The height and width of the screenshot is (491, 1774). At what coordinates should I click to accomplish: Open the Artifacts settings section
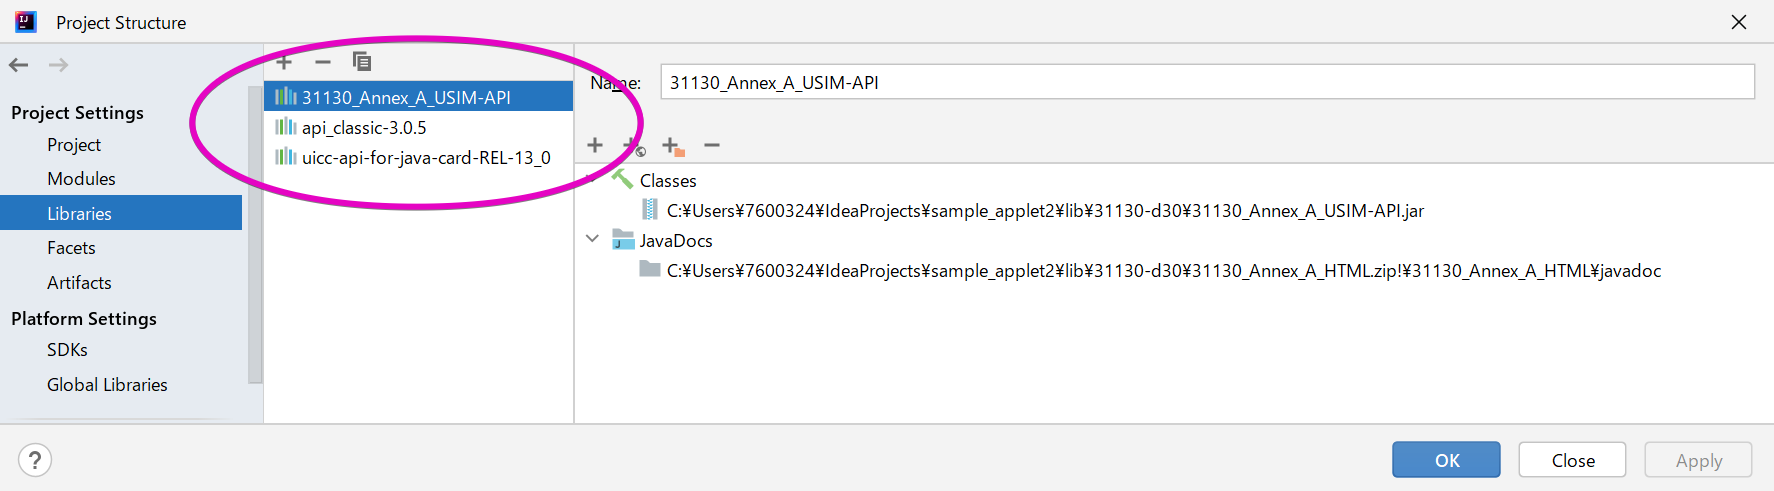(x=79, y=283)
